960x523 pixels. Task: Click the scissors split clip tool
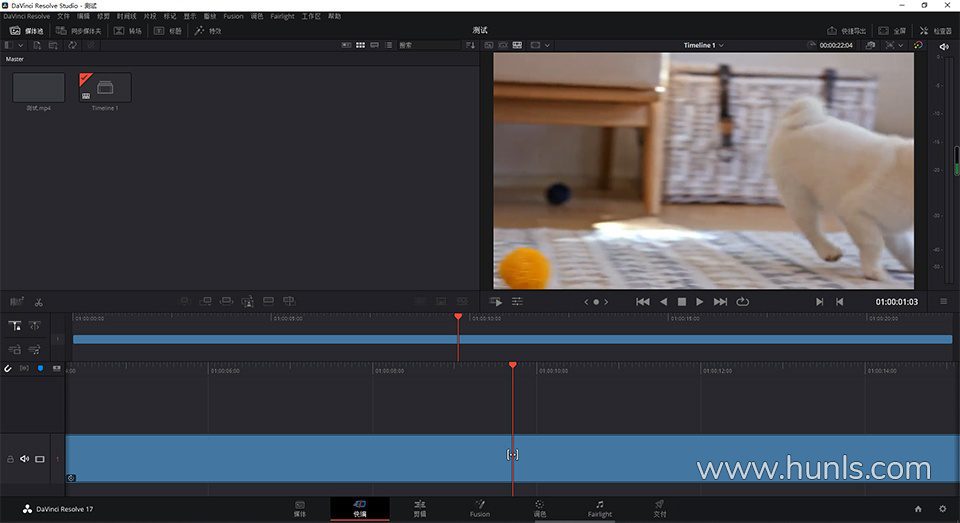coord(39,302)
